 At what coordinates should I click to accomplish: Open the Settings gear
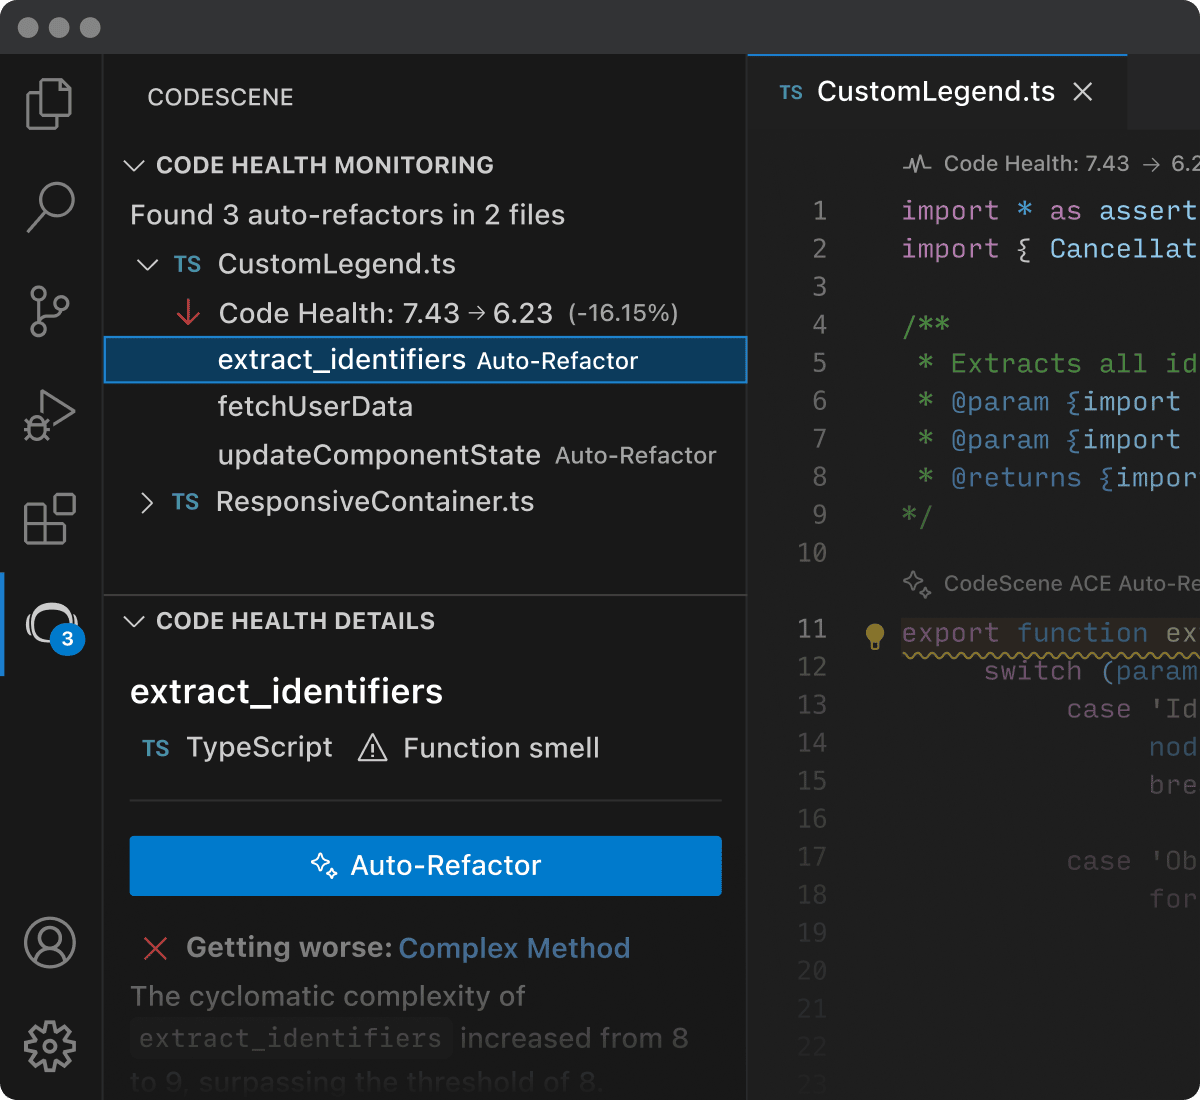point(48,1046)
